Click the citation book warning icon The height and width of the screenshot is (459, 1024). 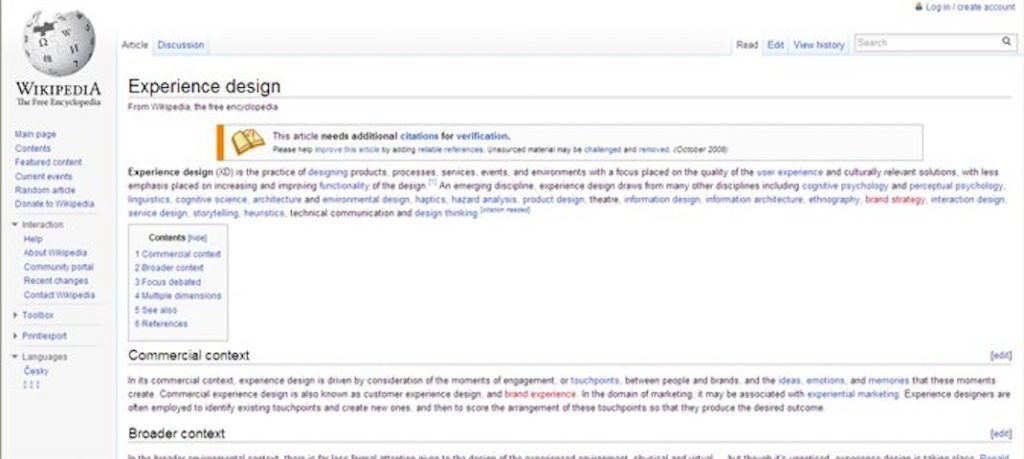[247, 142]
